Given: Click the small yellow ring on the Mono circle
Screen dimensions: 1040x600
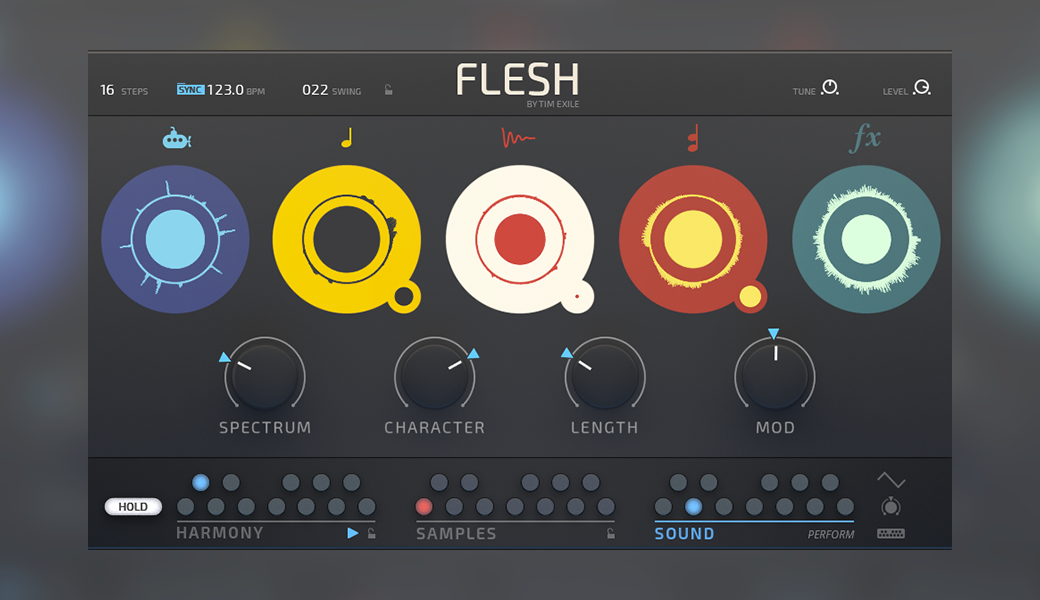Looking at the screenshot, I should pyautogui.click(x=404, y=296).
